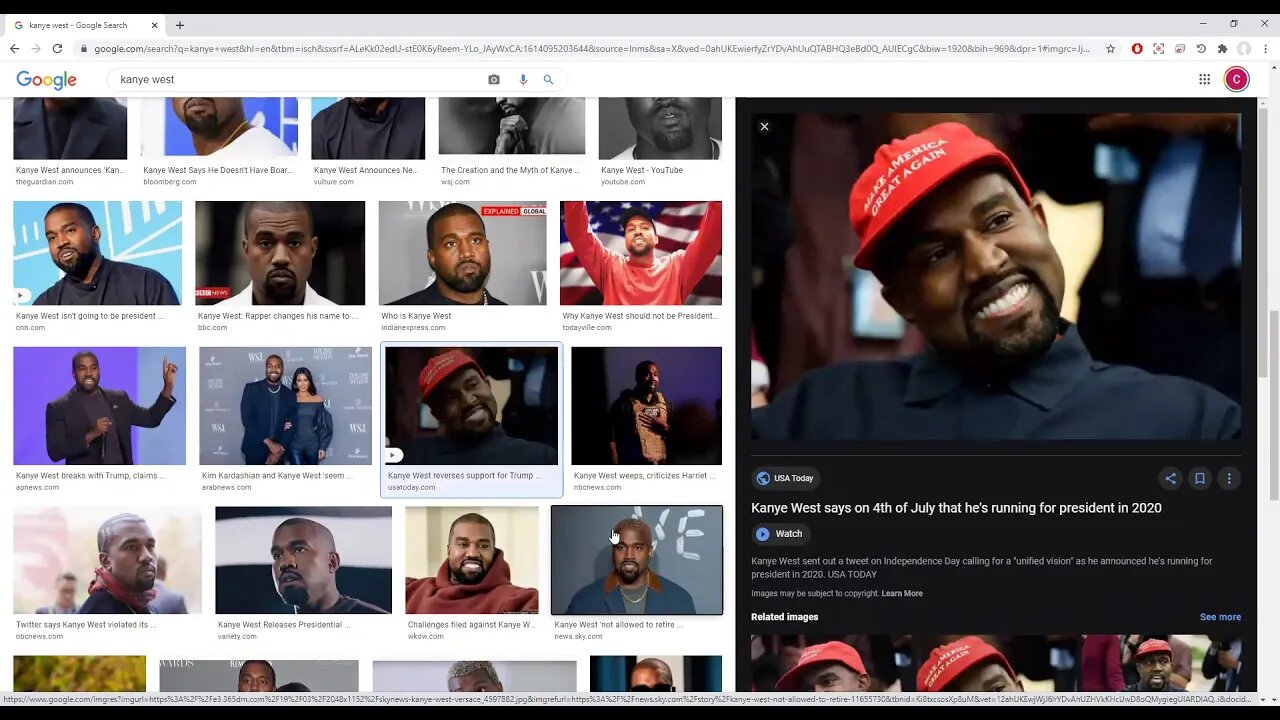Open the Google account 'C' avatar

tap(1237, 79)
